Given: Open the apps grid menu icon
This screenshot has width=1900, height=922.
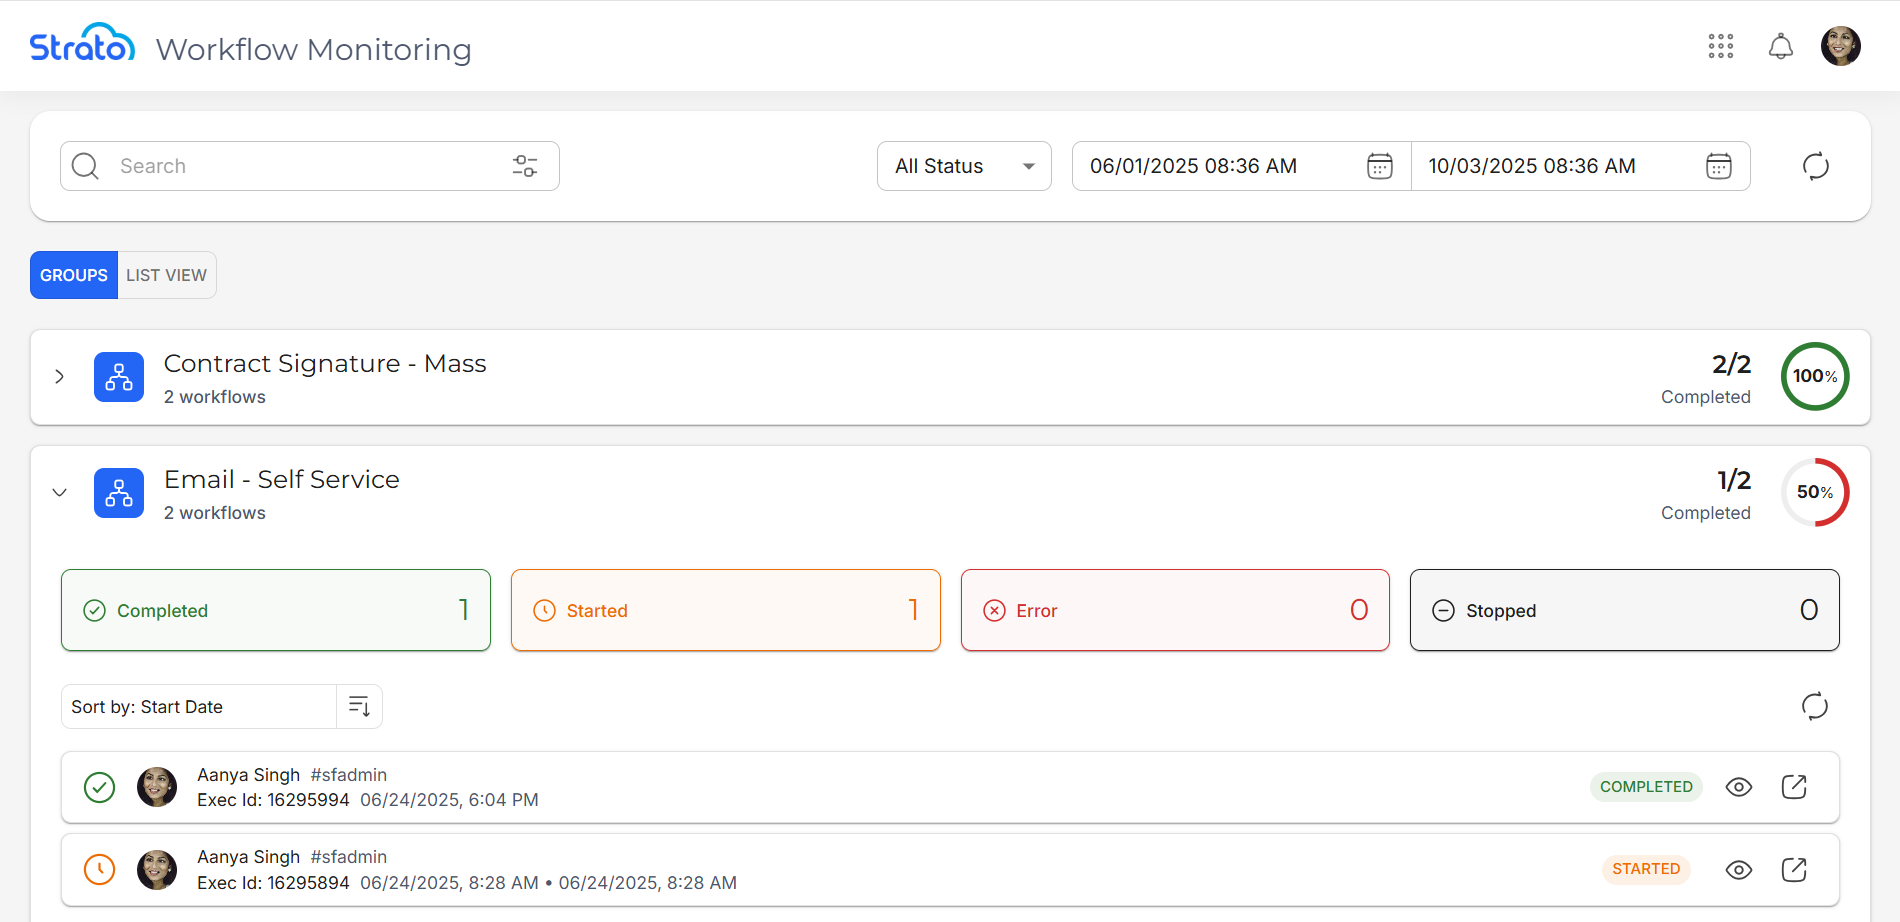Looking at the screenshot, I should pos(1720,46).
